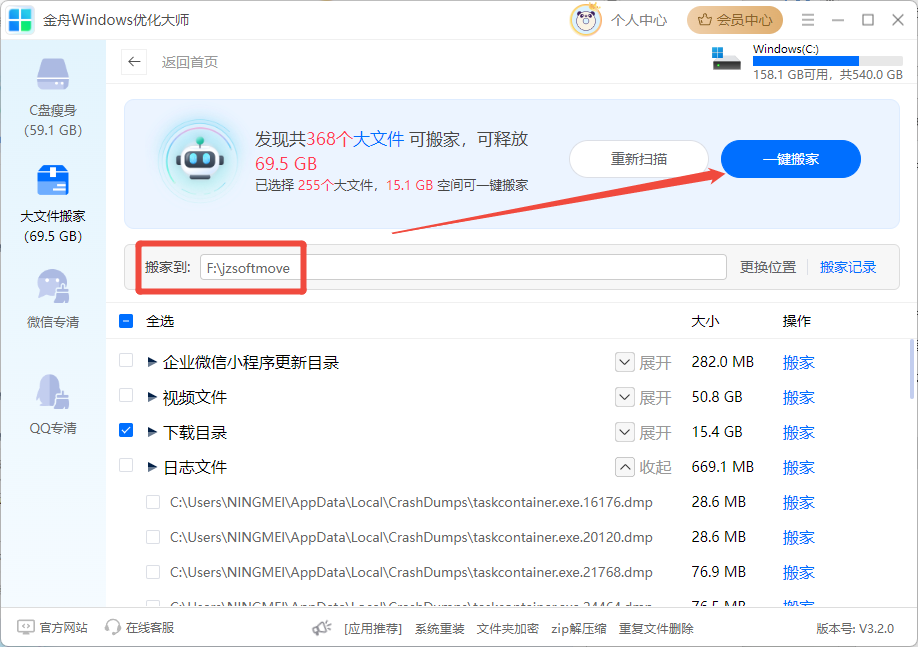Uncheck the 下载目录 checkbox
This screenshot has width=918, height=647.
(x=126, y=430)
